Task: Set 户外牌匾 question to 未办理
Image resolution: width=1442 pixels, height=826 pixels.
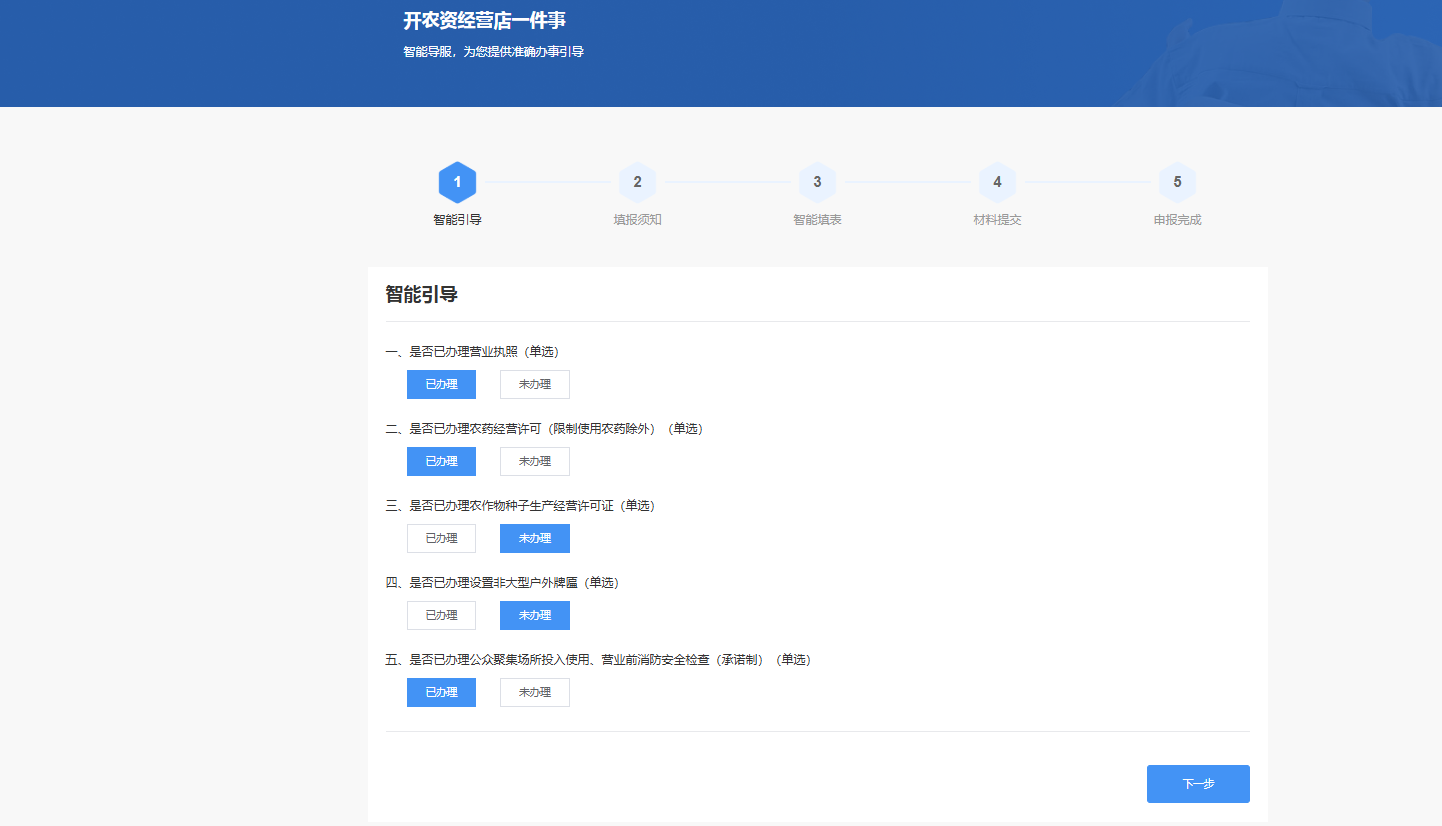Action: coord(534,616)
